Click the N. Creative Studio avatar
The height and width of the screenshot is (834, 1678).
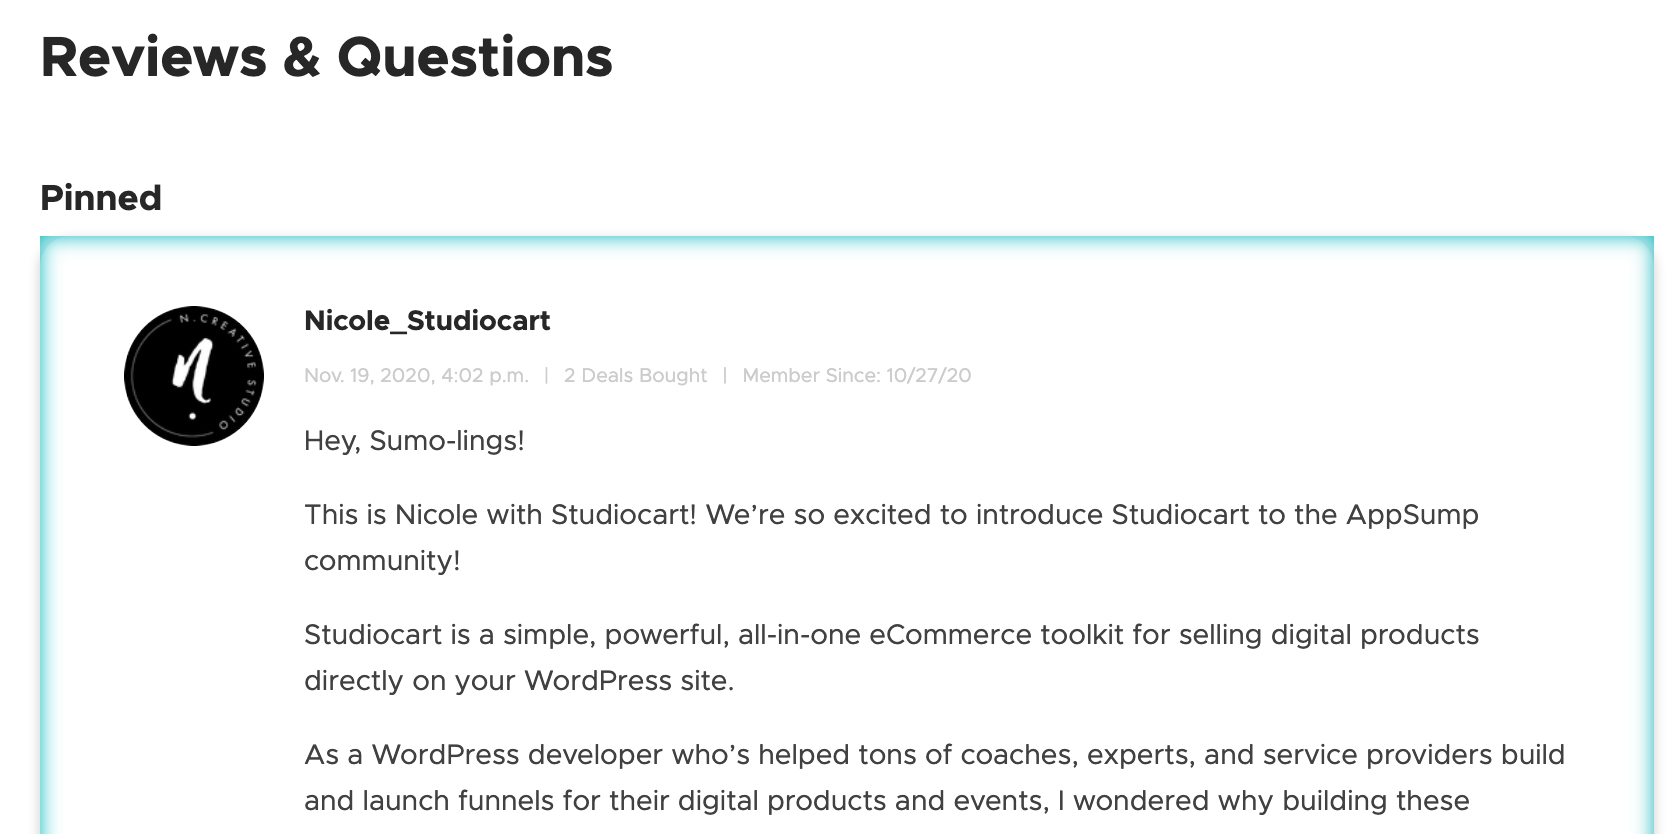[x=194, y=376]
